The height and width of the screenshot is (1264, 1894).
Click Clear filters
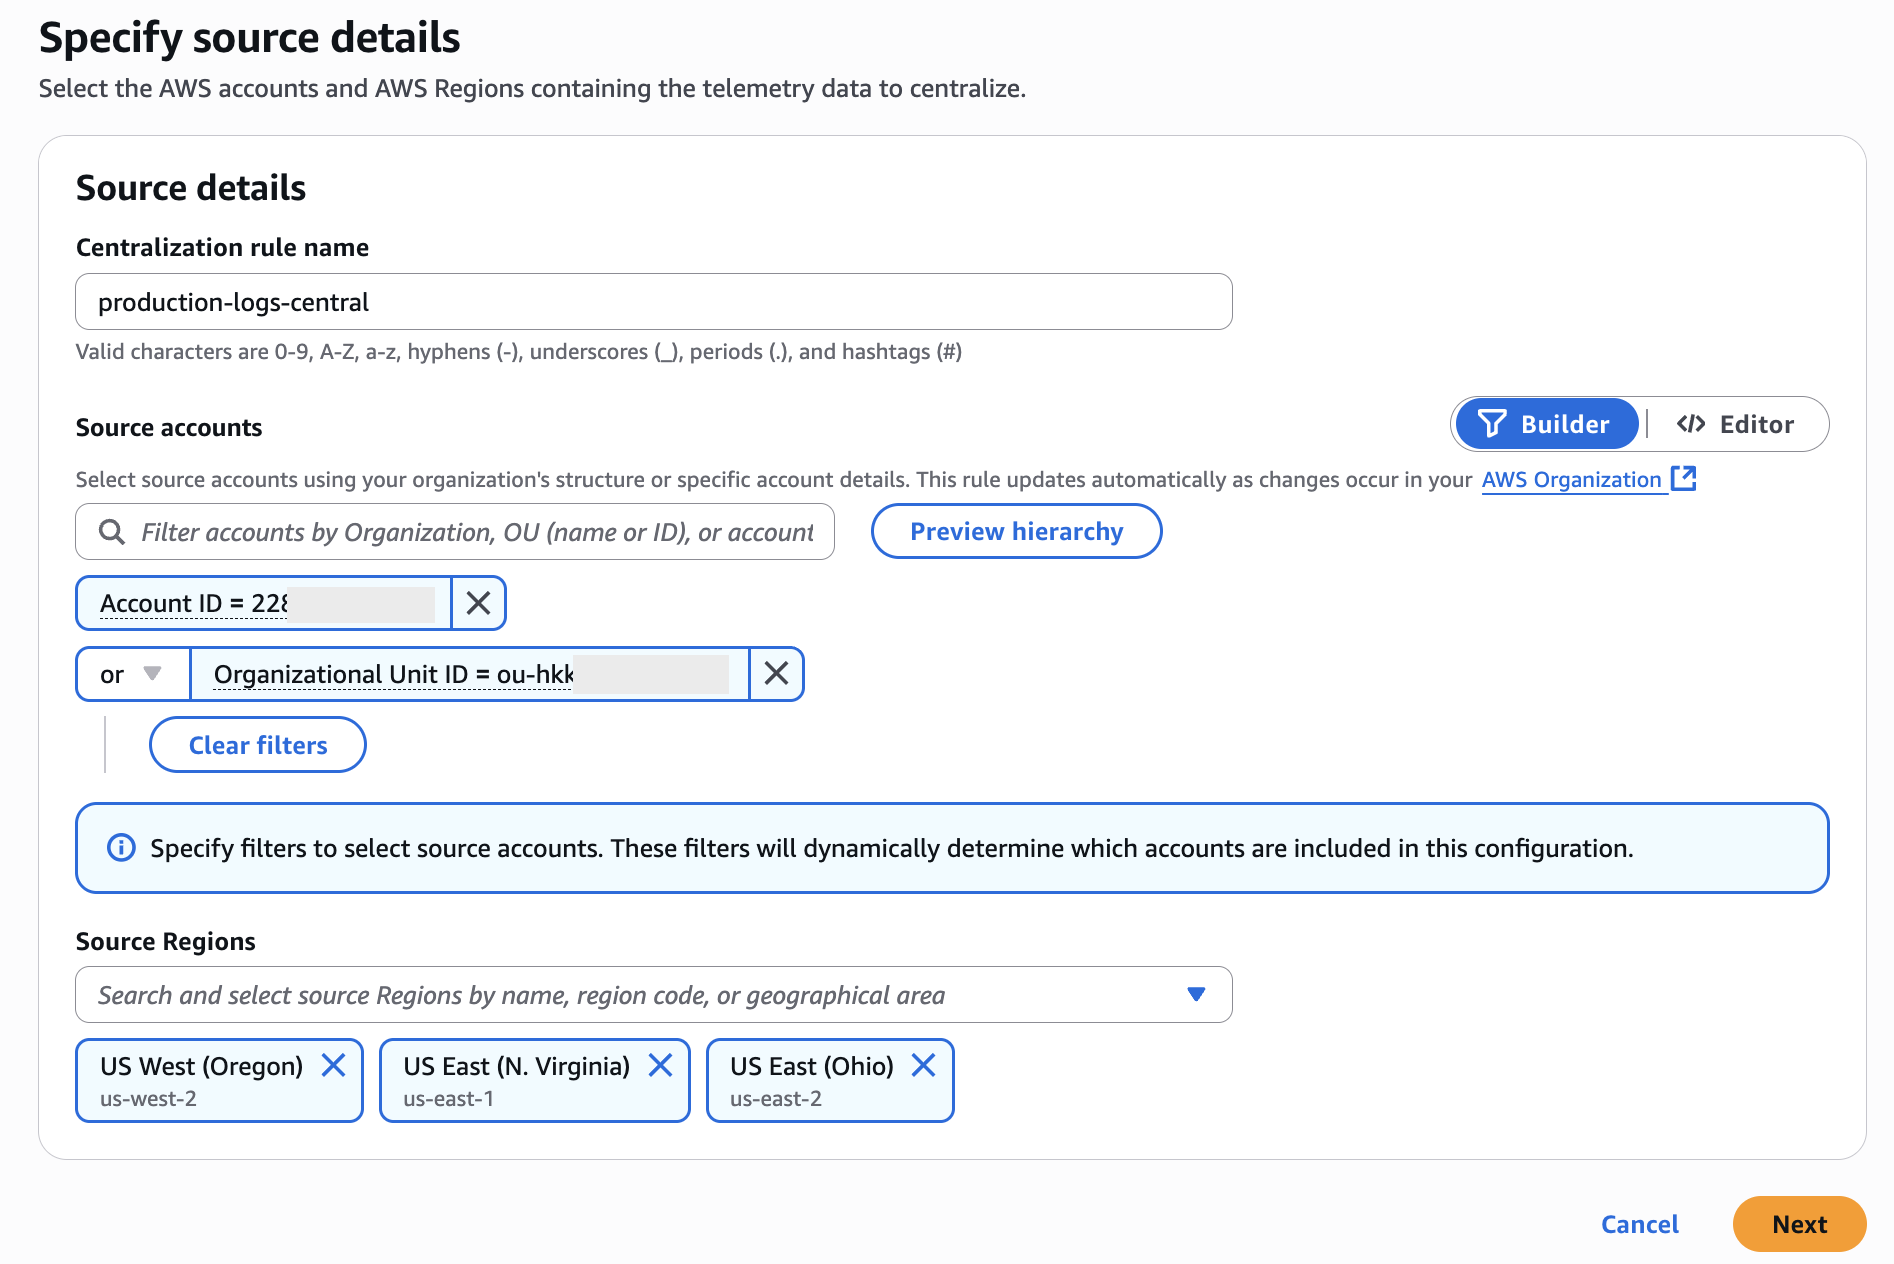click(257, 744)
